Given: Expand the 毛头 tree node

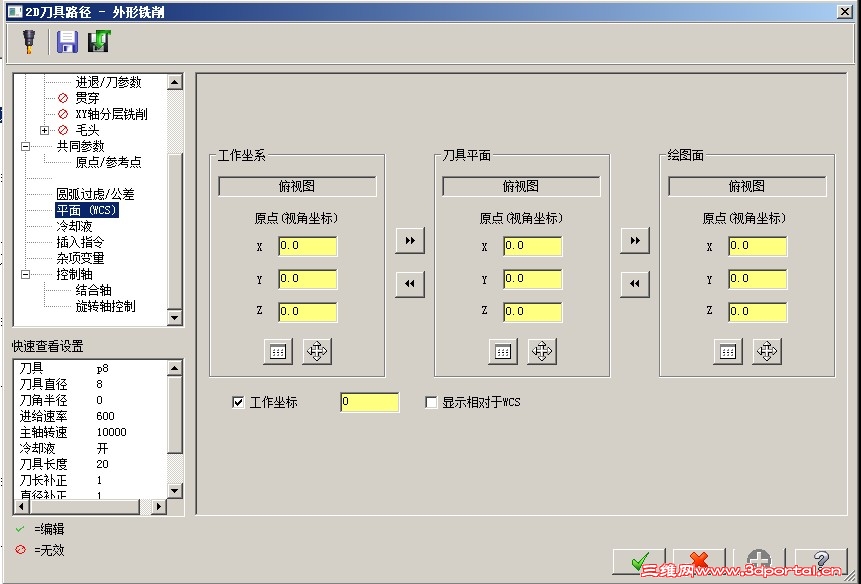Looking at the screenshot, I should tap(44, 131).
